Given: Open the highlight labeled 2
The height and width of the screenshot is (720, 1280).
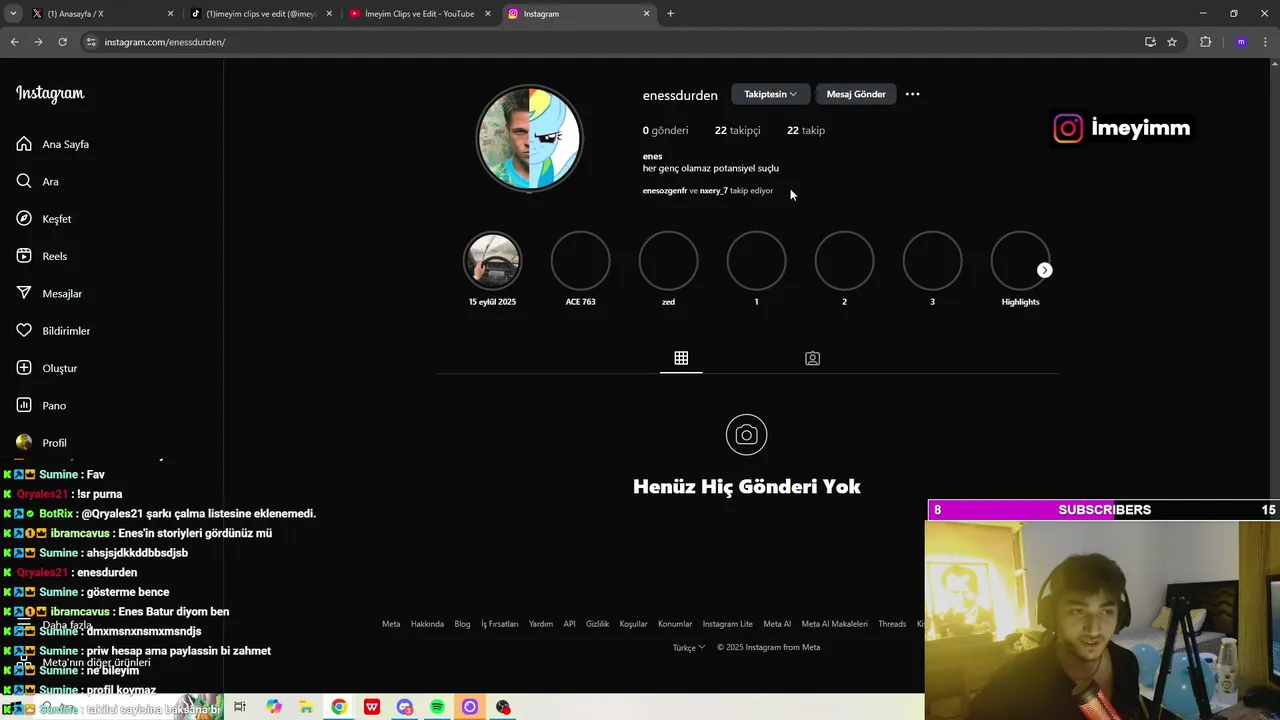Looking at the screenshot, I should [844, 261].
